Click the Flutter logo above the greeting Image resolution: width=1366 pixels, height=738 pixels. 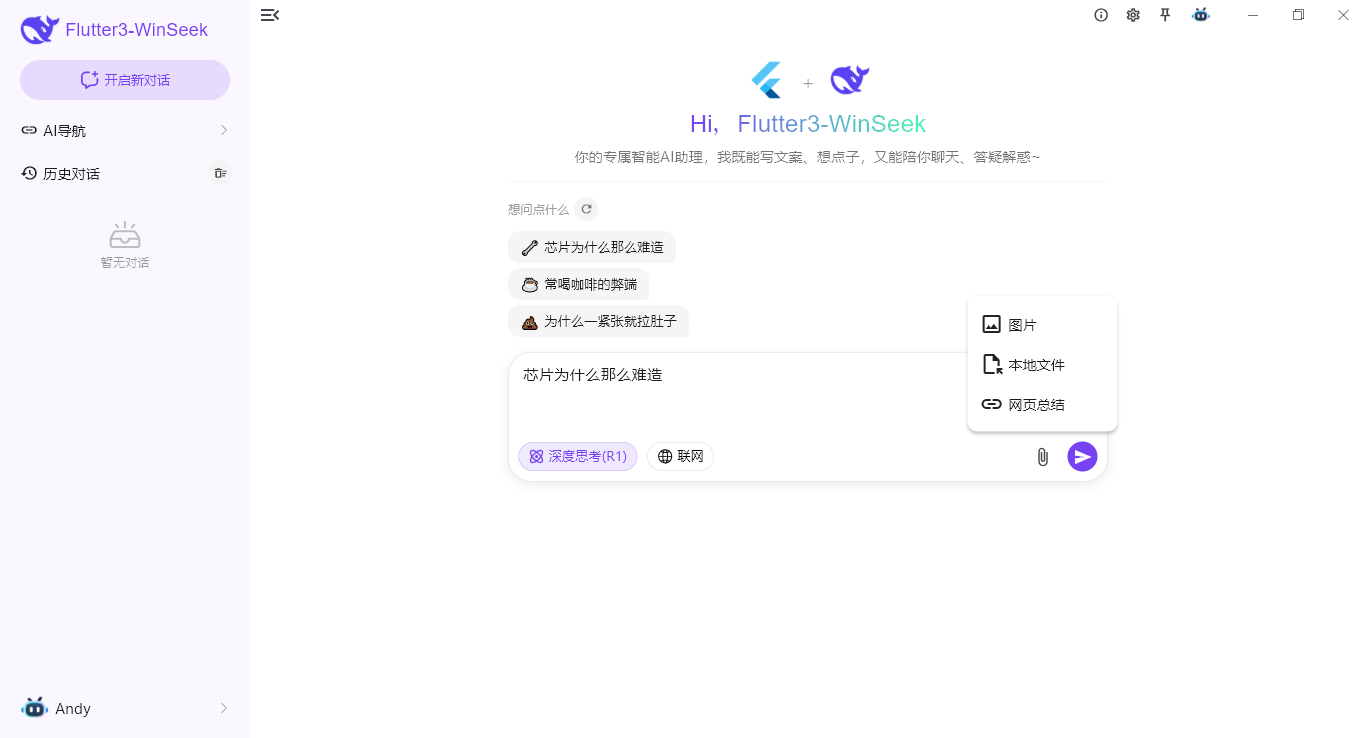(x=766, y=79)
